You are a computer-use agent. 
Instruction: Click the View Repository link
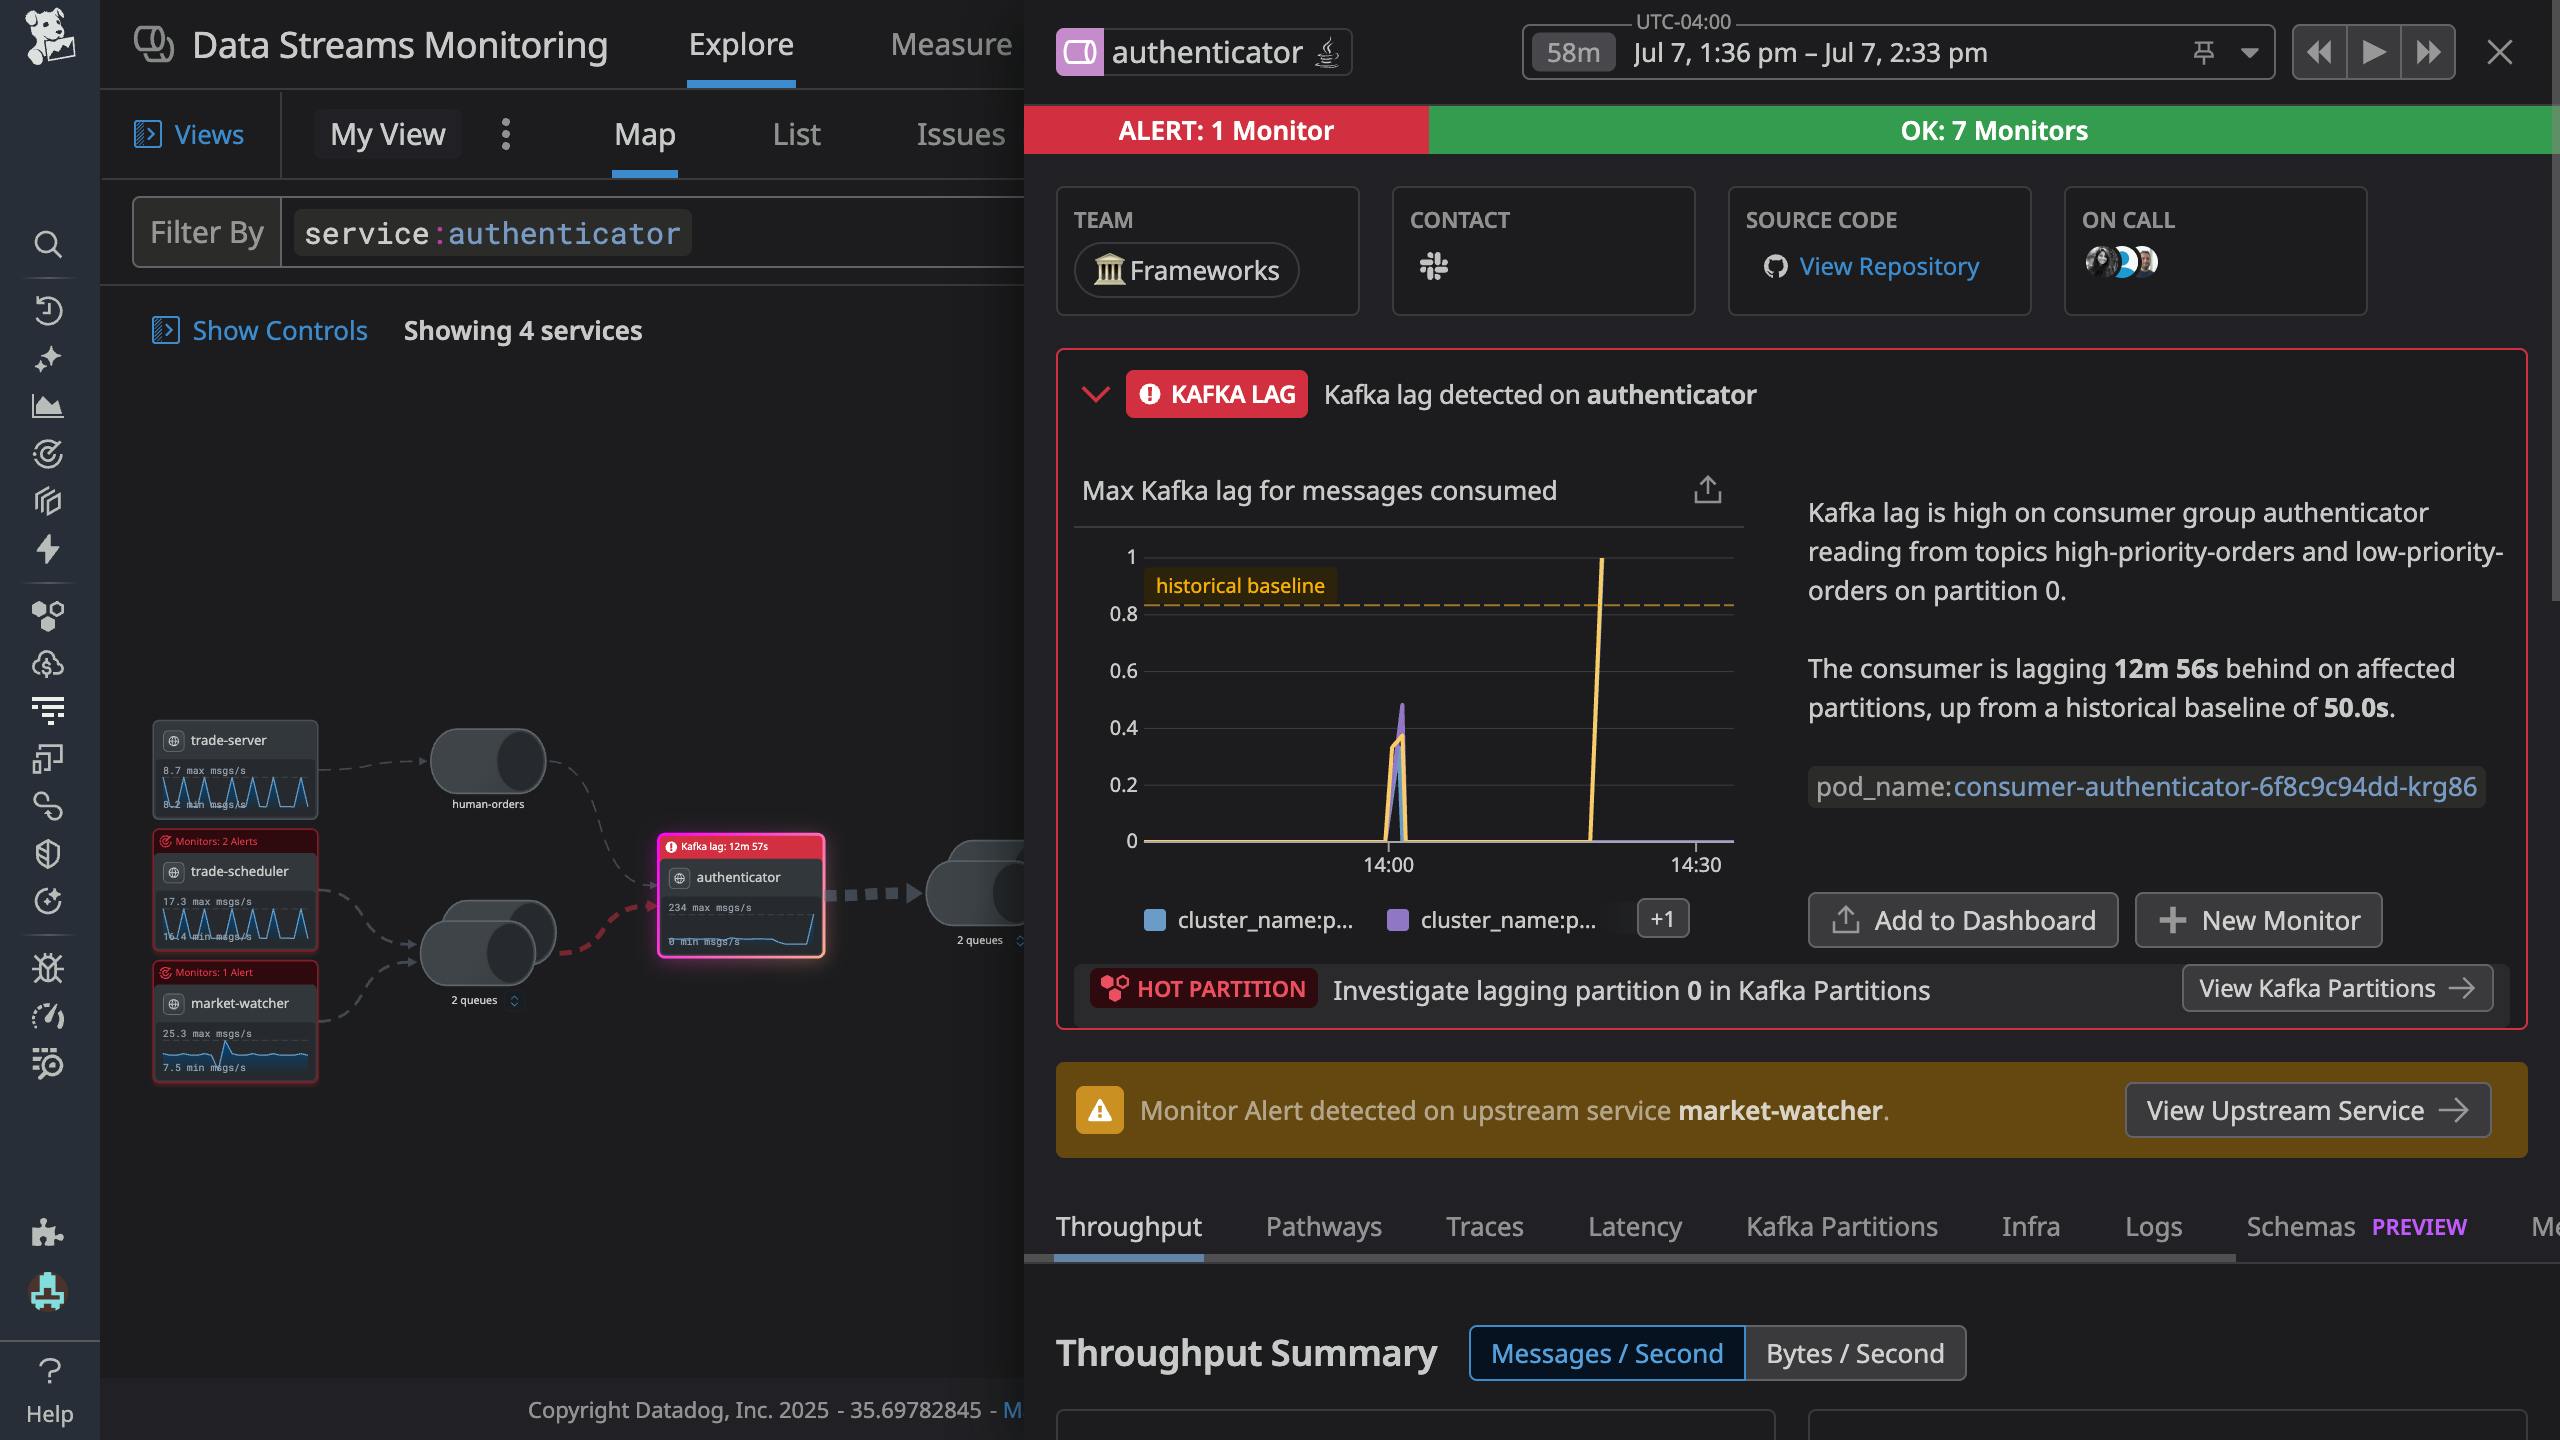(1887, 266)
